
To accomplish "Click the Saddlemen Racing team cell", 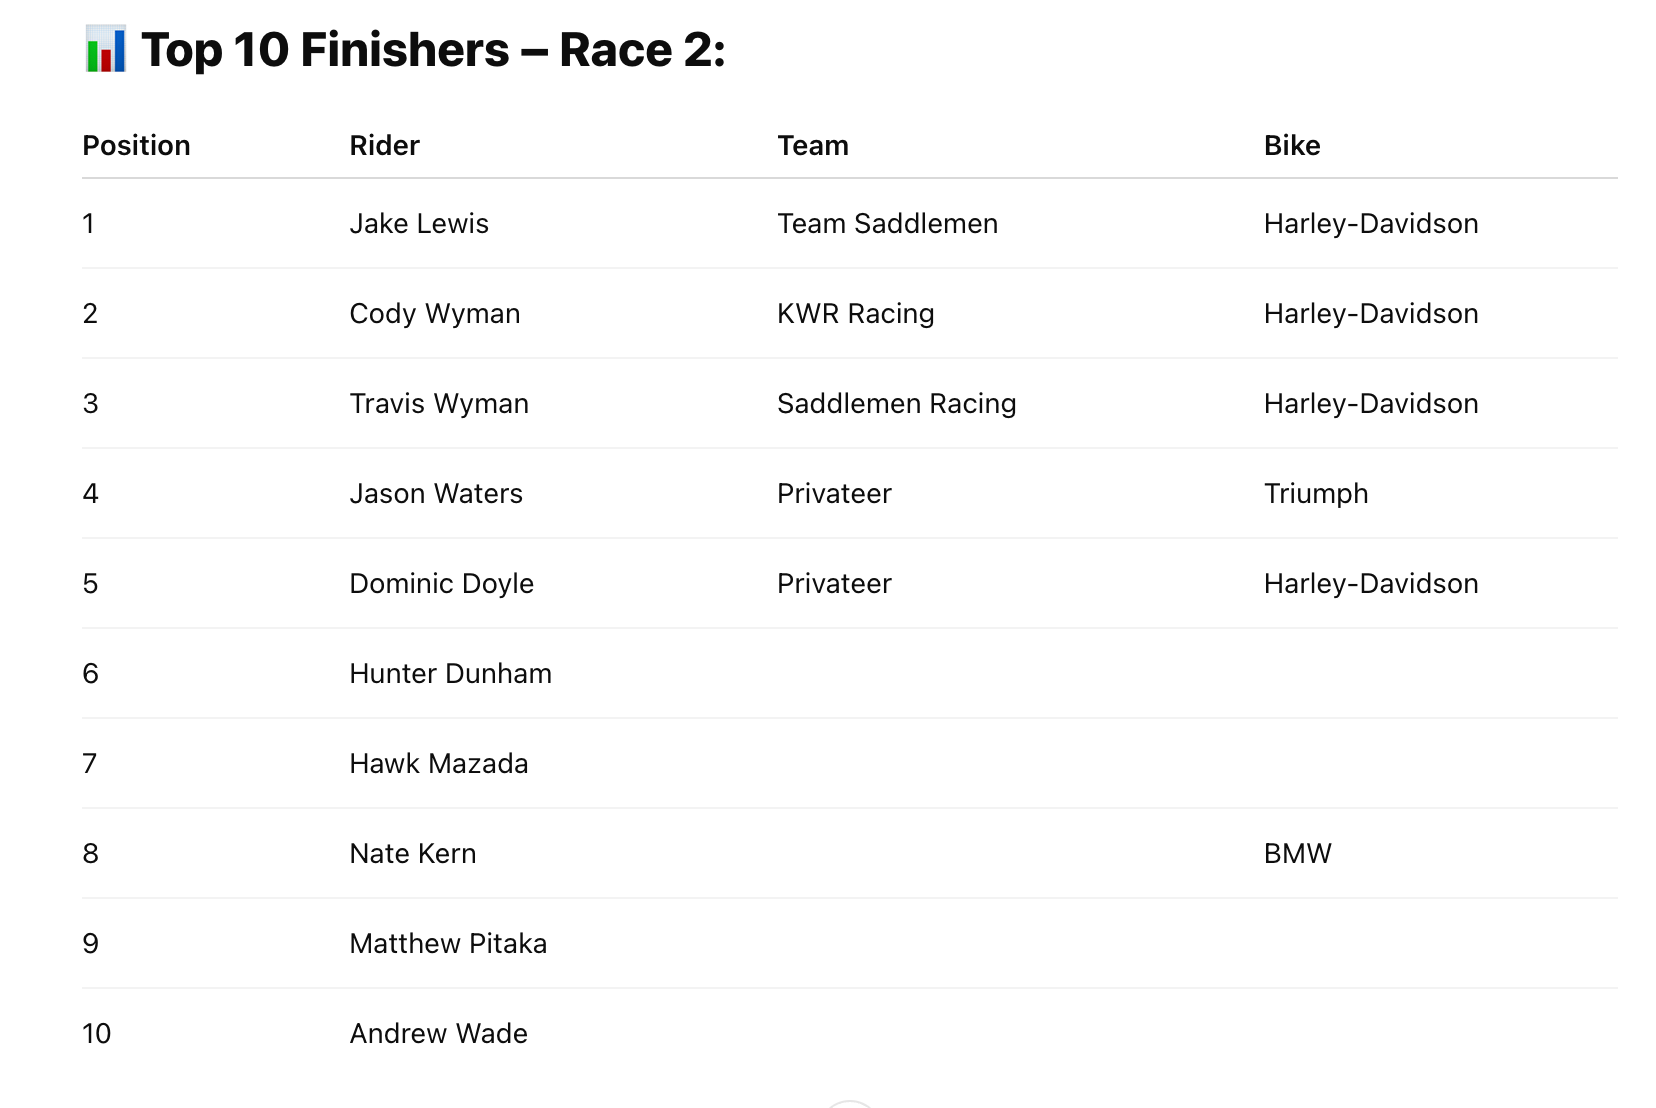I will (897, 404).
